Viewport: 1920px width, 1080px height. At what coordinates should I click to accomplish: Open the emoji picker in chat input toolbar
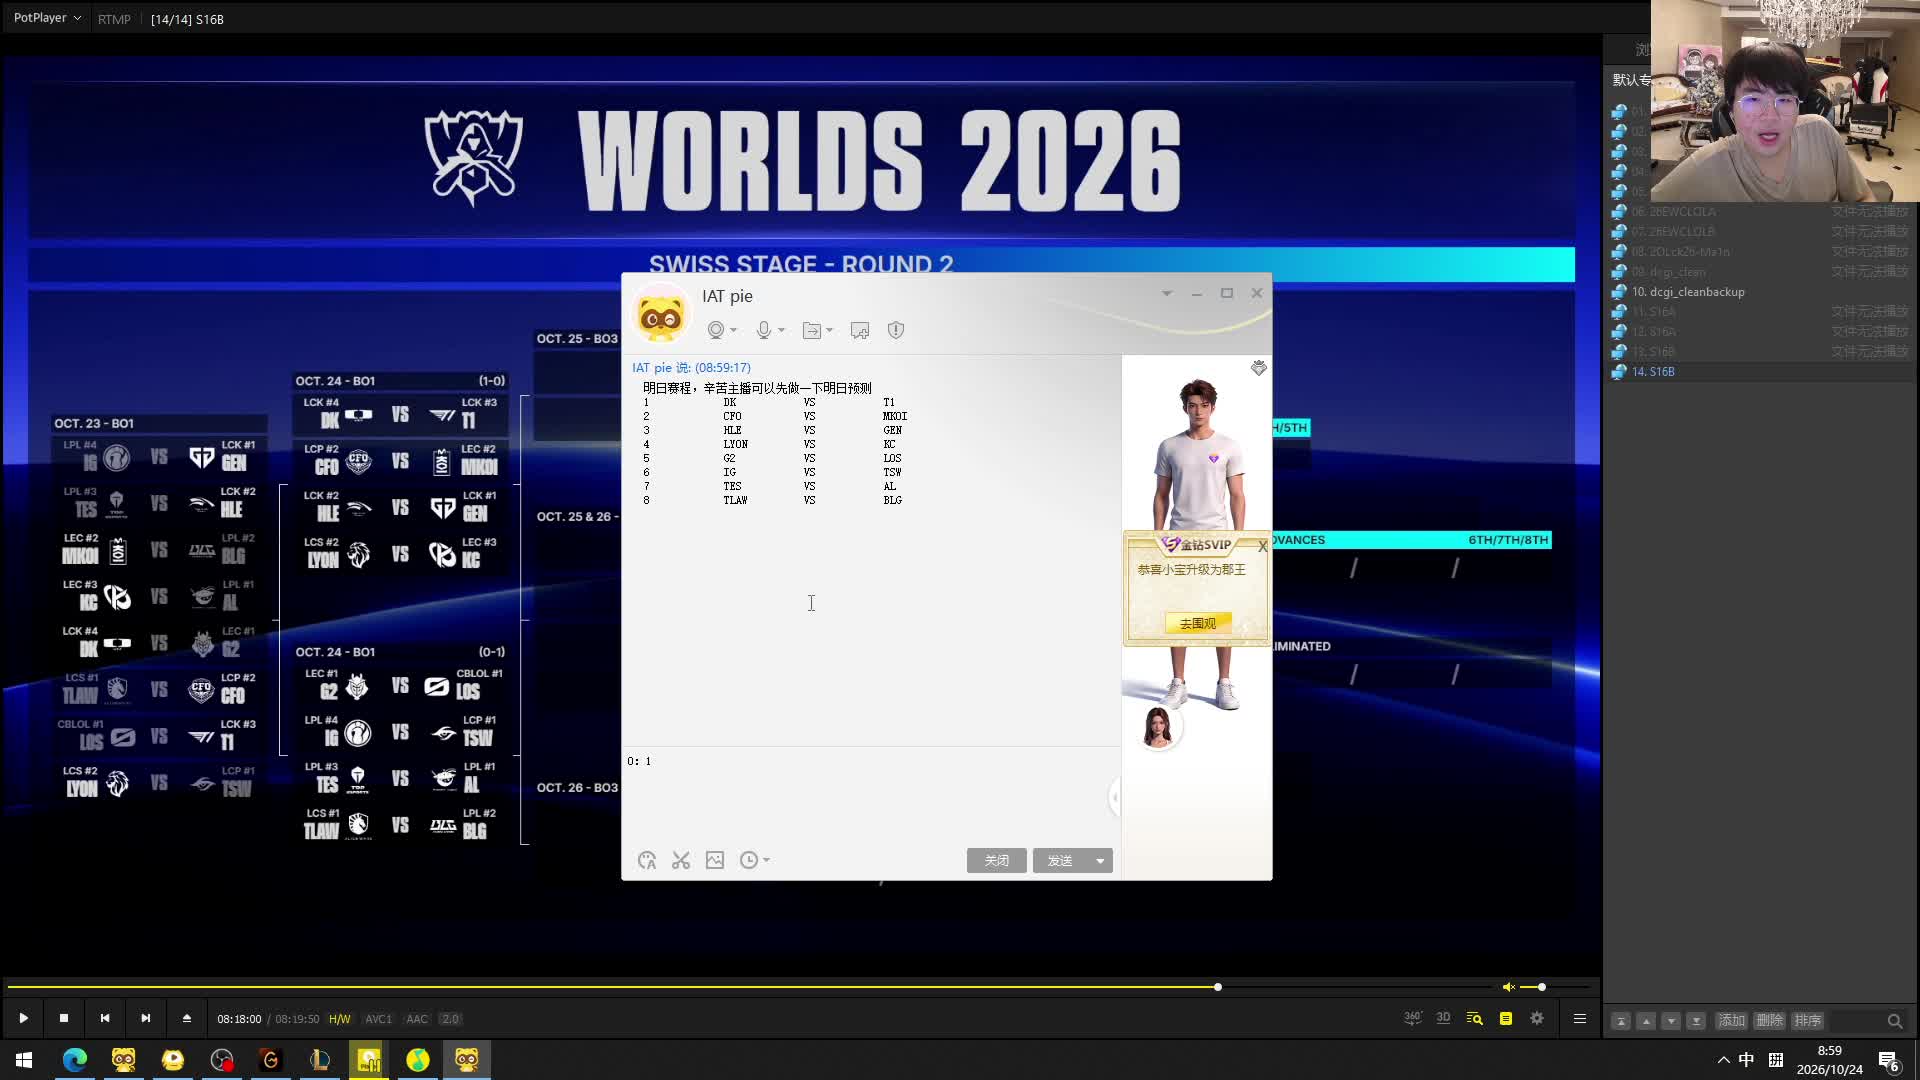pos(647,860)
